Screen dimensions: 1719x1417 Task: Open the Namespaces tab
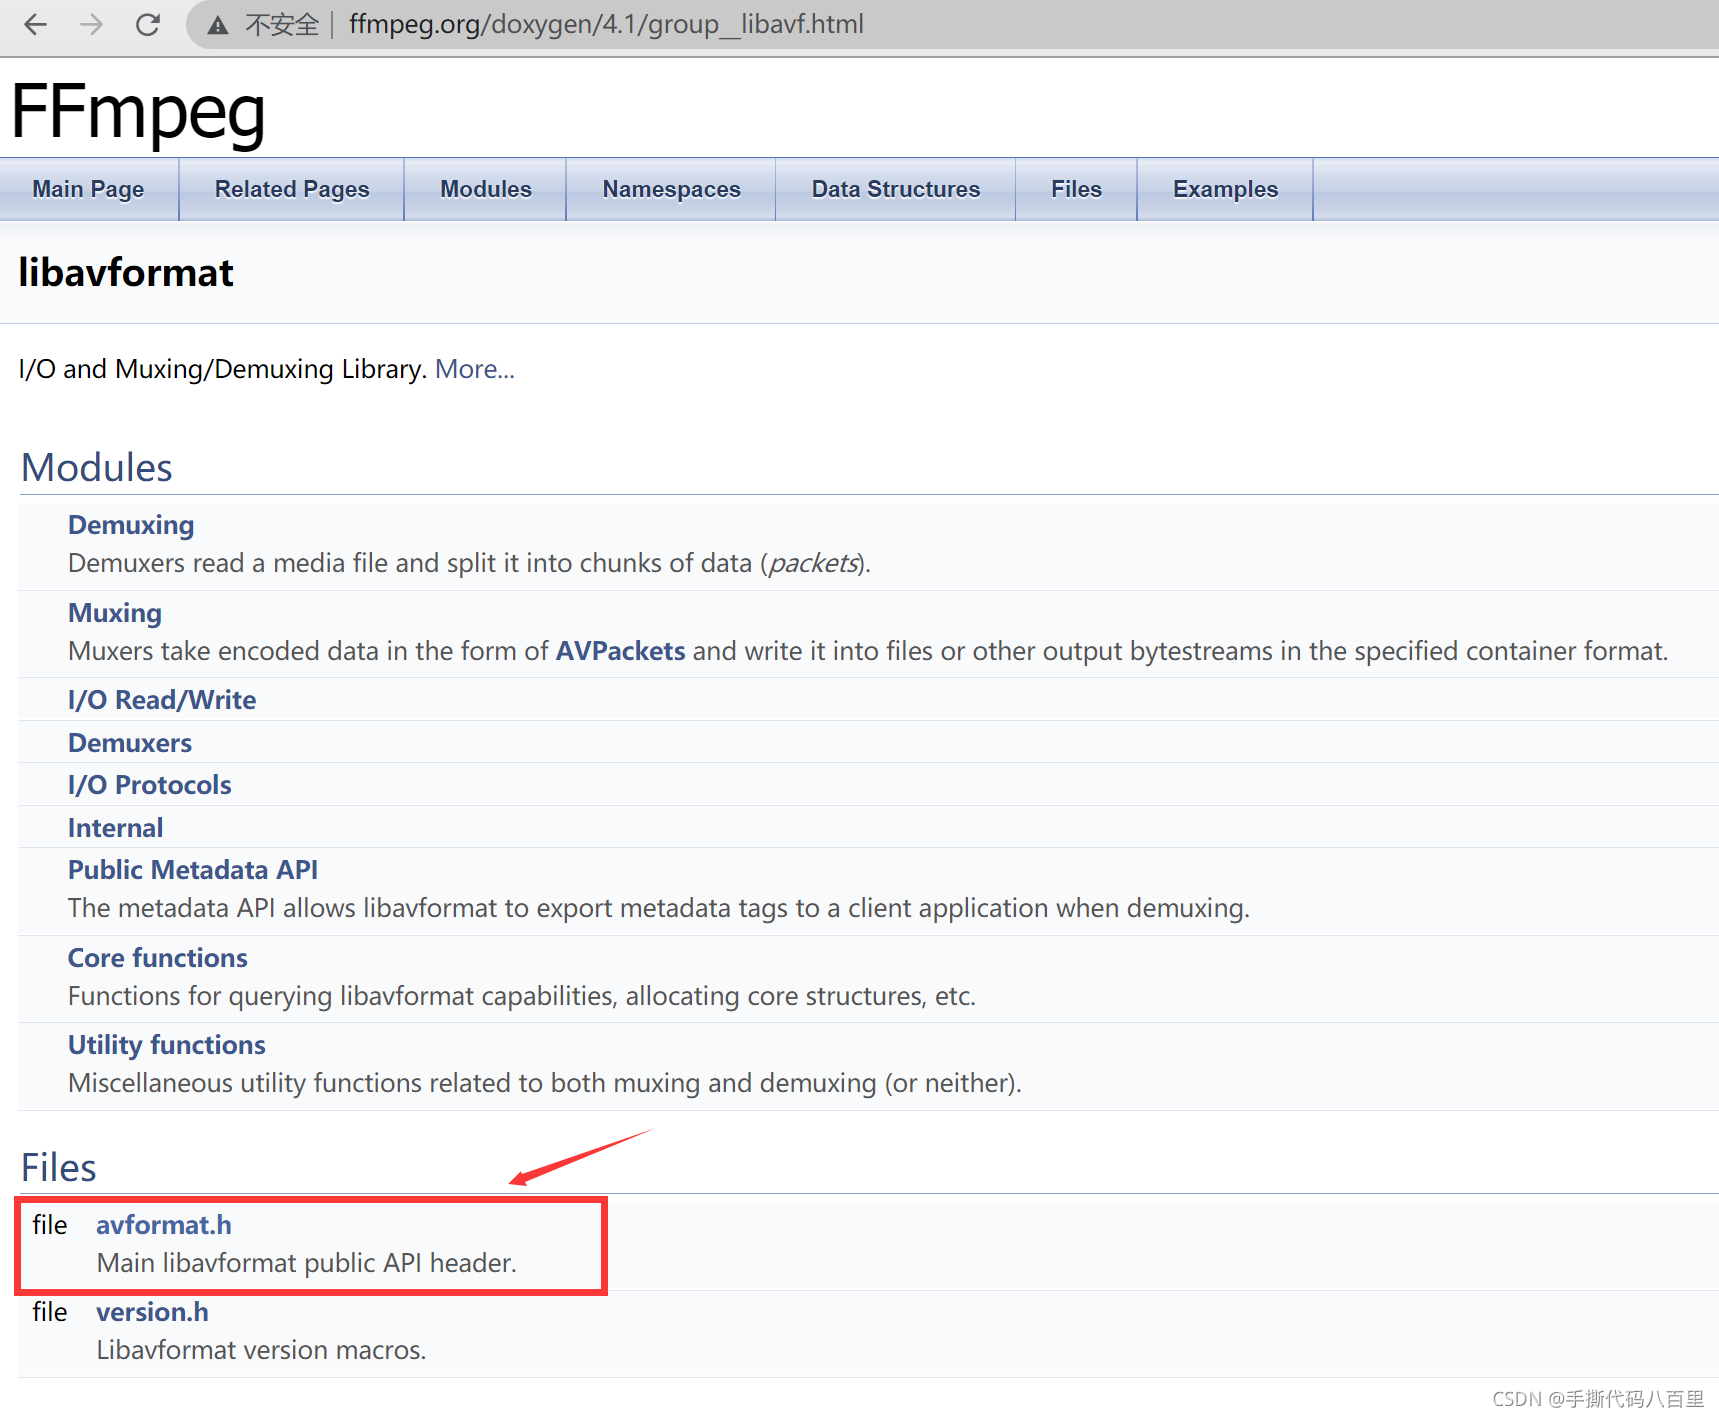[x=671, y=189]
